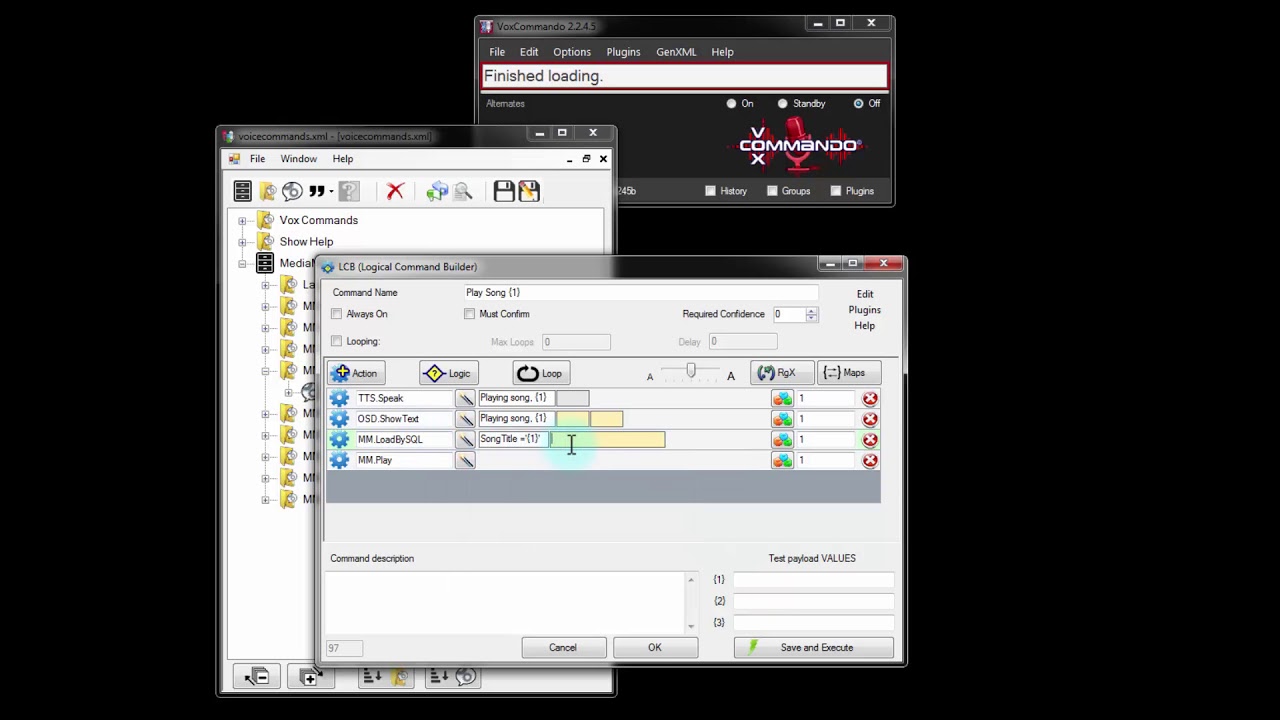Screen dimensions: 1280x720
Task: Click the wand icon beside OSD.ShowText
Action: (465, 419)
